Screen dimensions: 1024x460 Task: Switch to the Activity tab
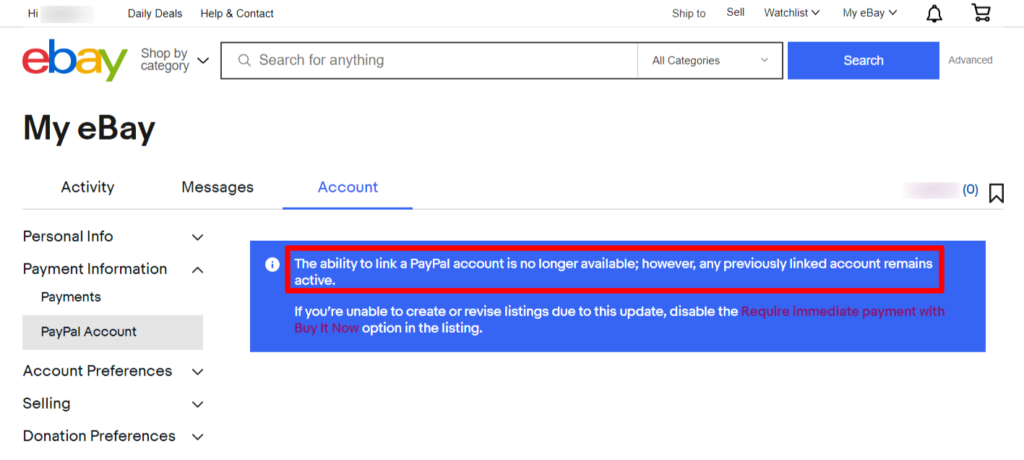88,188
